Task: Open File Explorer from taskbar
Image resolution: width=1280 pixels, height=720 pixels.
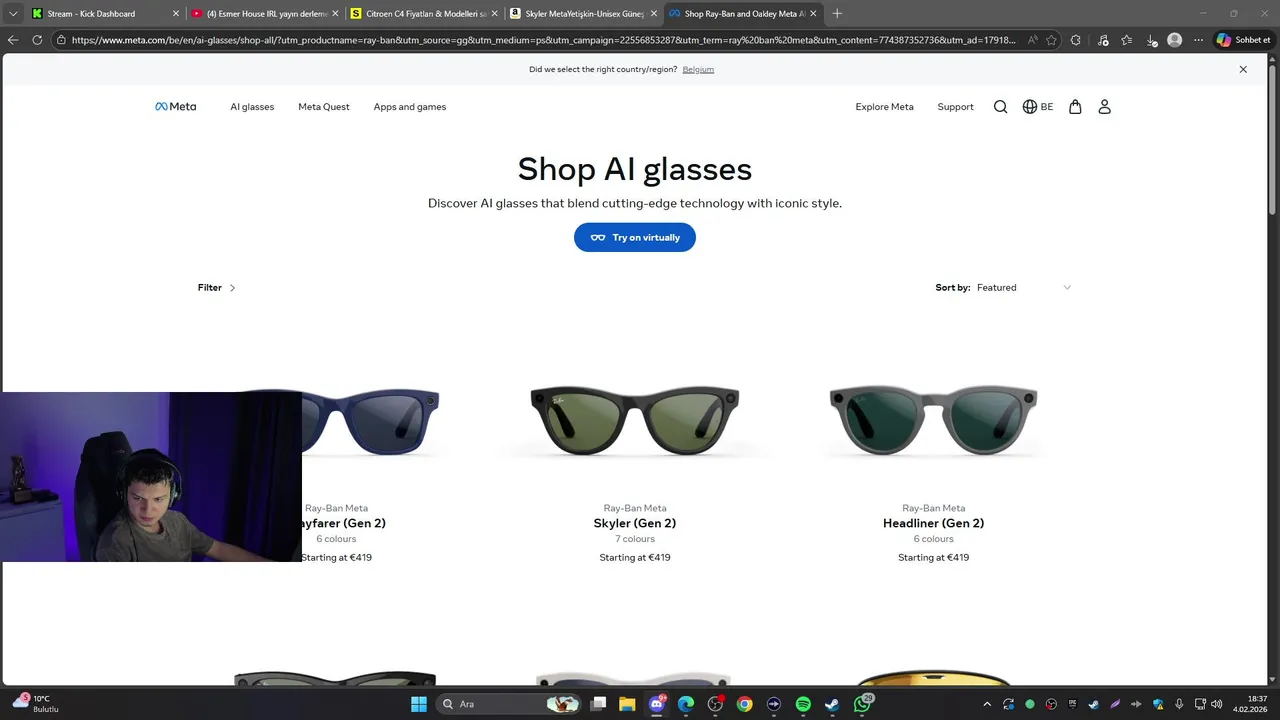Action: coord(627,704)
